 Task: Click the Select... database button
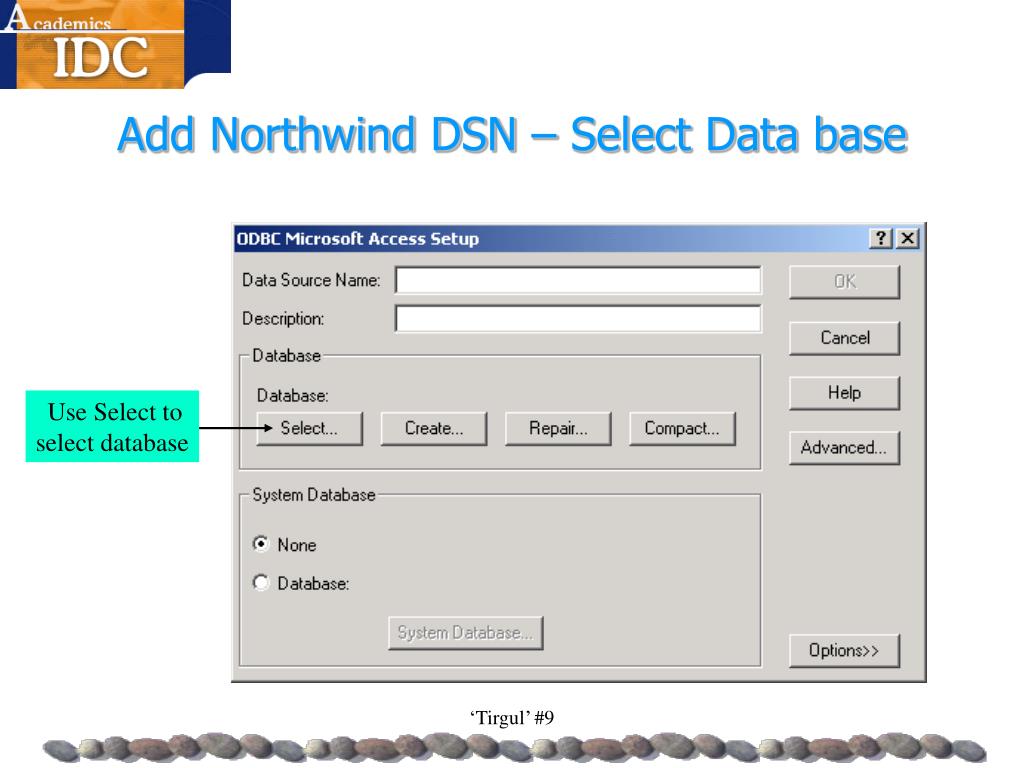click(x=310, y=428)
